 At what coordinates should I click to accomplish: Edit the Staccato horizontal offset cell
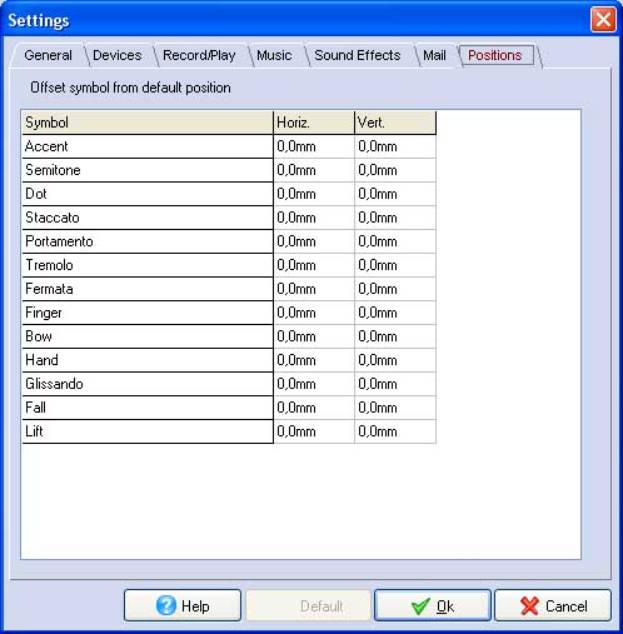(314, 218)
